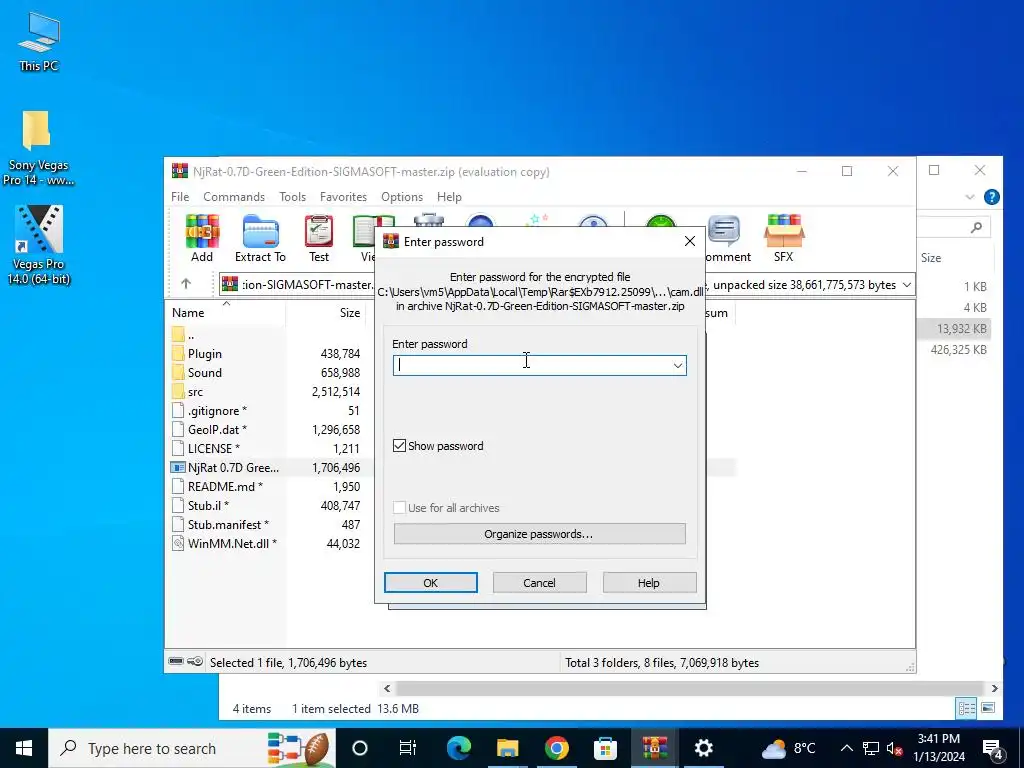Expand the archive path dropdown arrow
The image size is (1024, 768).
tap(907, 285)
